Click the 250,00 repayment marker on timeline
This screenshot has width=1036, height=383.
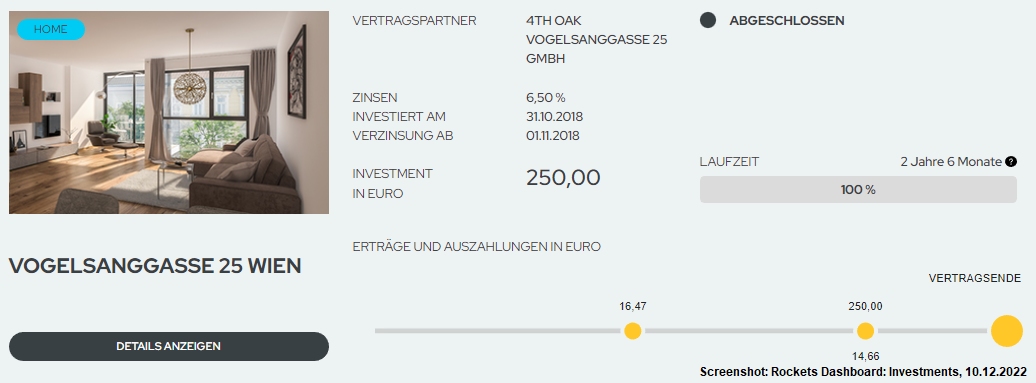pos(866,331)
